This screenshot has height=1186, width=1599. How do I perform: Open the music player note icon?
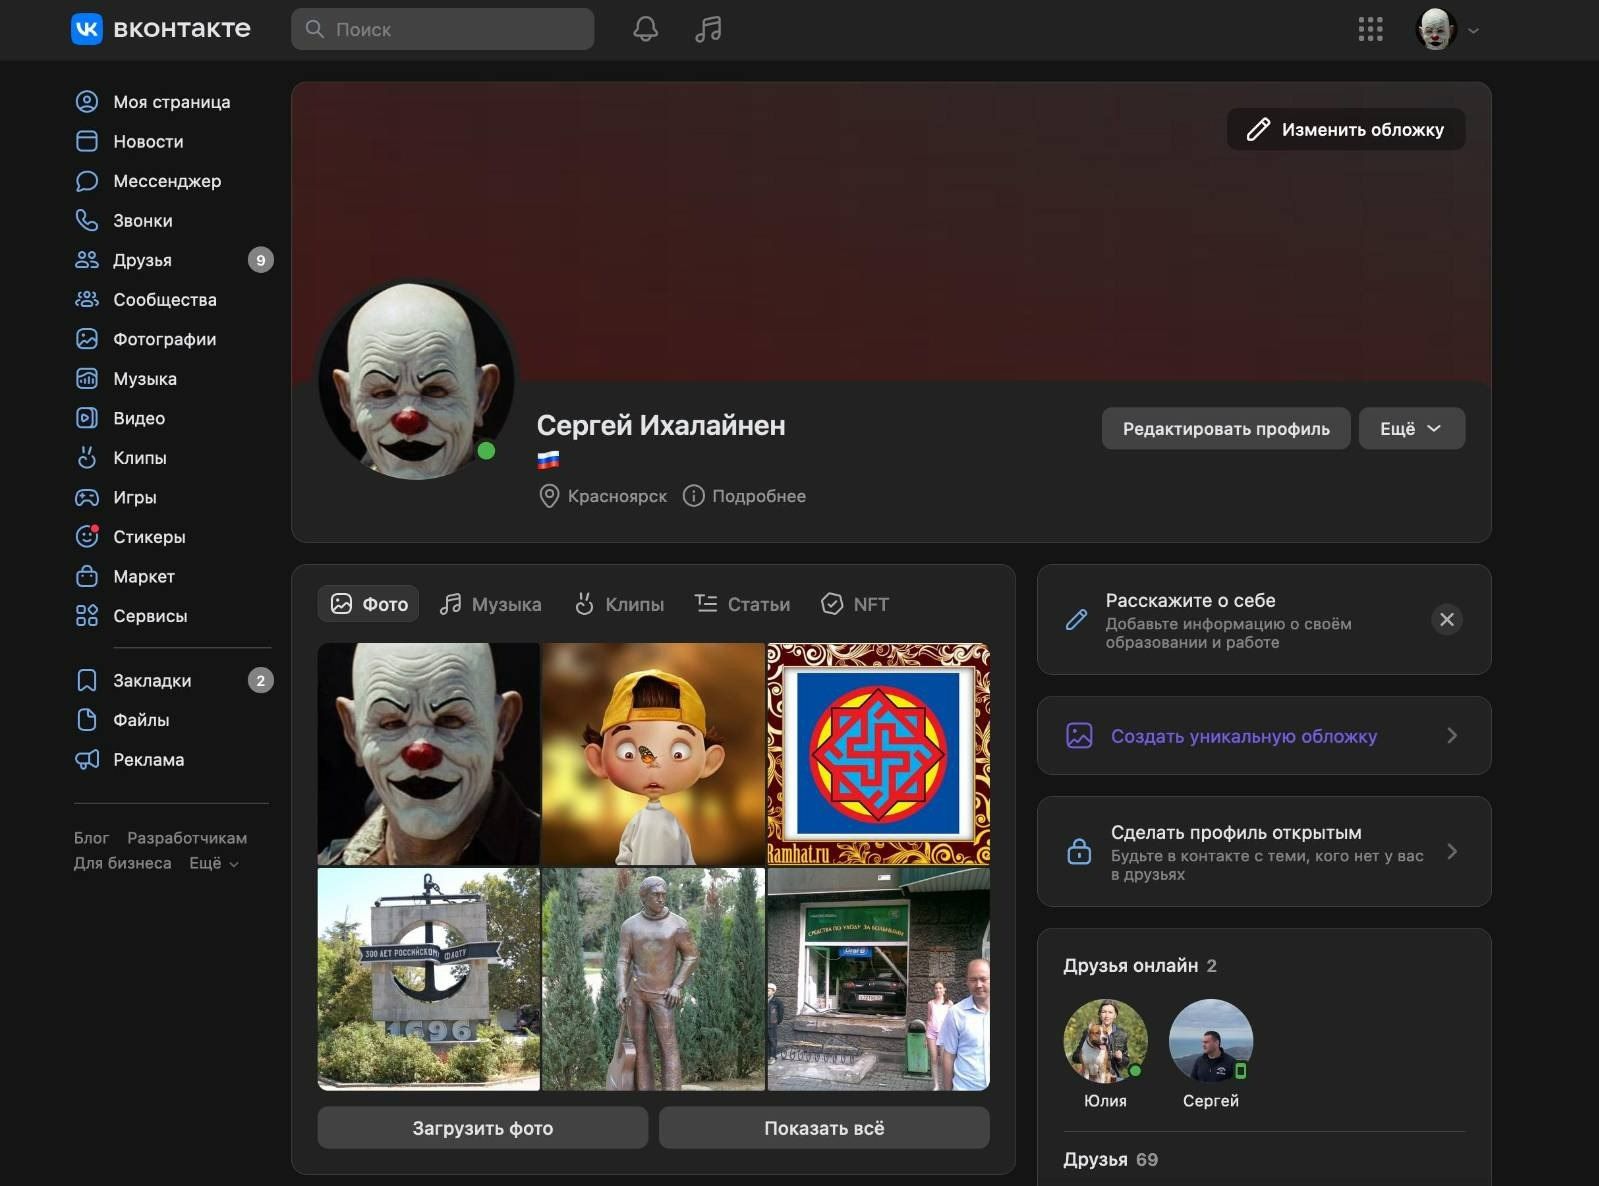point(708,29)
